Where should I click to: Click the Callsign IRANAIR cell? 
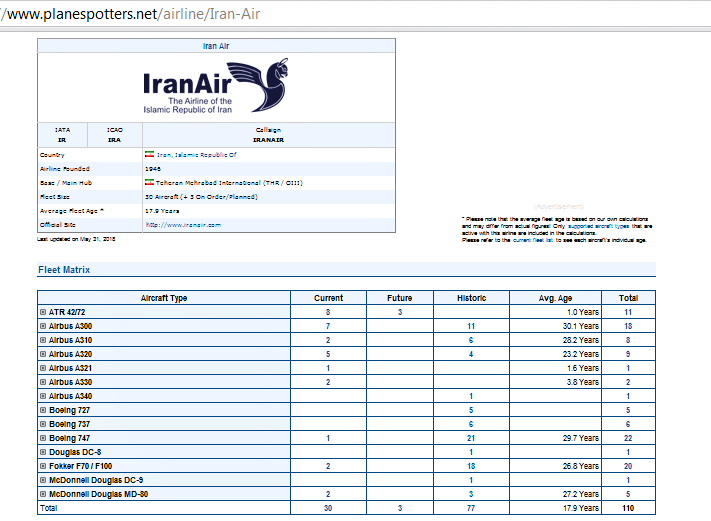point(268,135)
